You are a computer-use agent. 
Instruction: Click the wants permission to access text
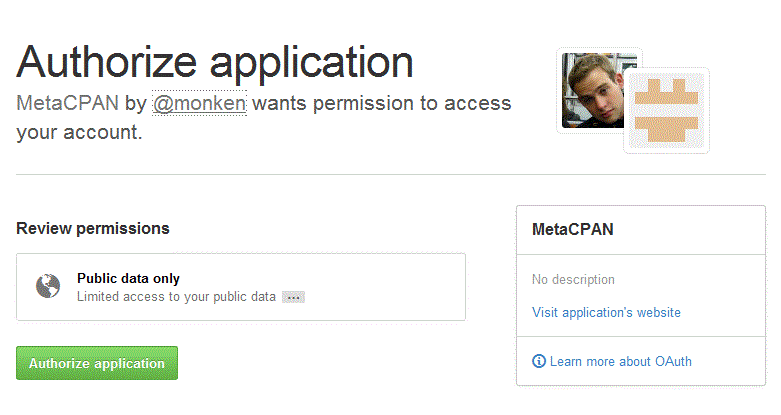[x=380, y=104]
